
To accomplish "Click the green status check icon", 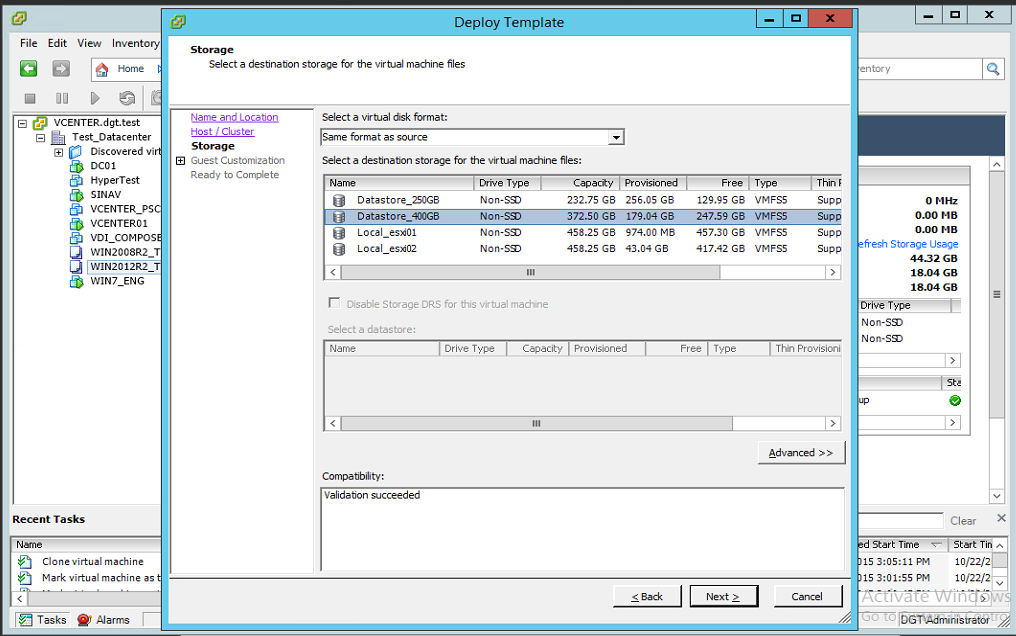I will (955, 400).
